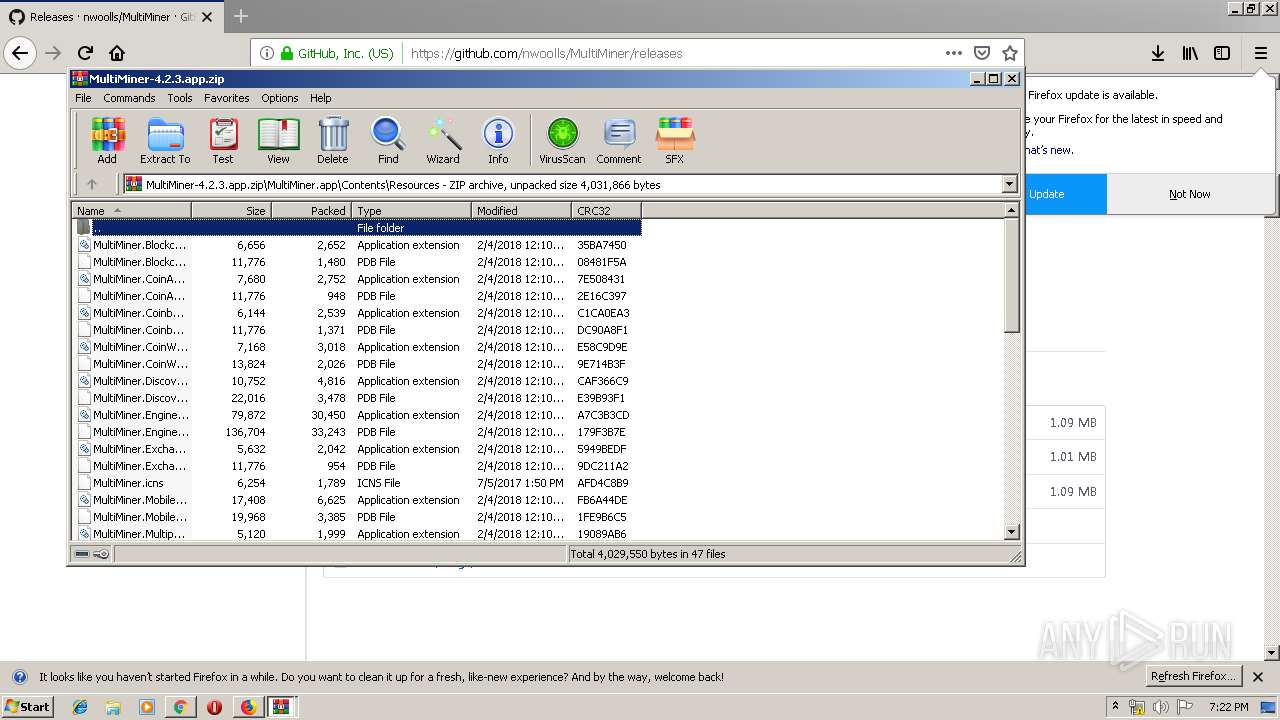1280x720 pixels.
Task: Go up one folder level
Action: [92, 184]
